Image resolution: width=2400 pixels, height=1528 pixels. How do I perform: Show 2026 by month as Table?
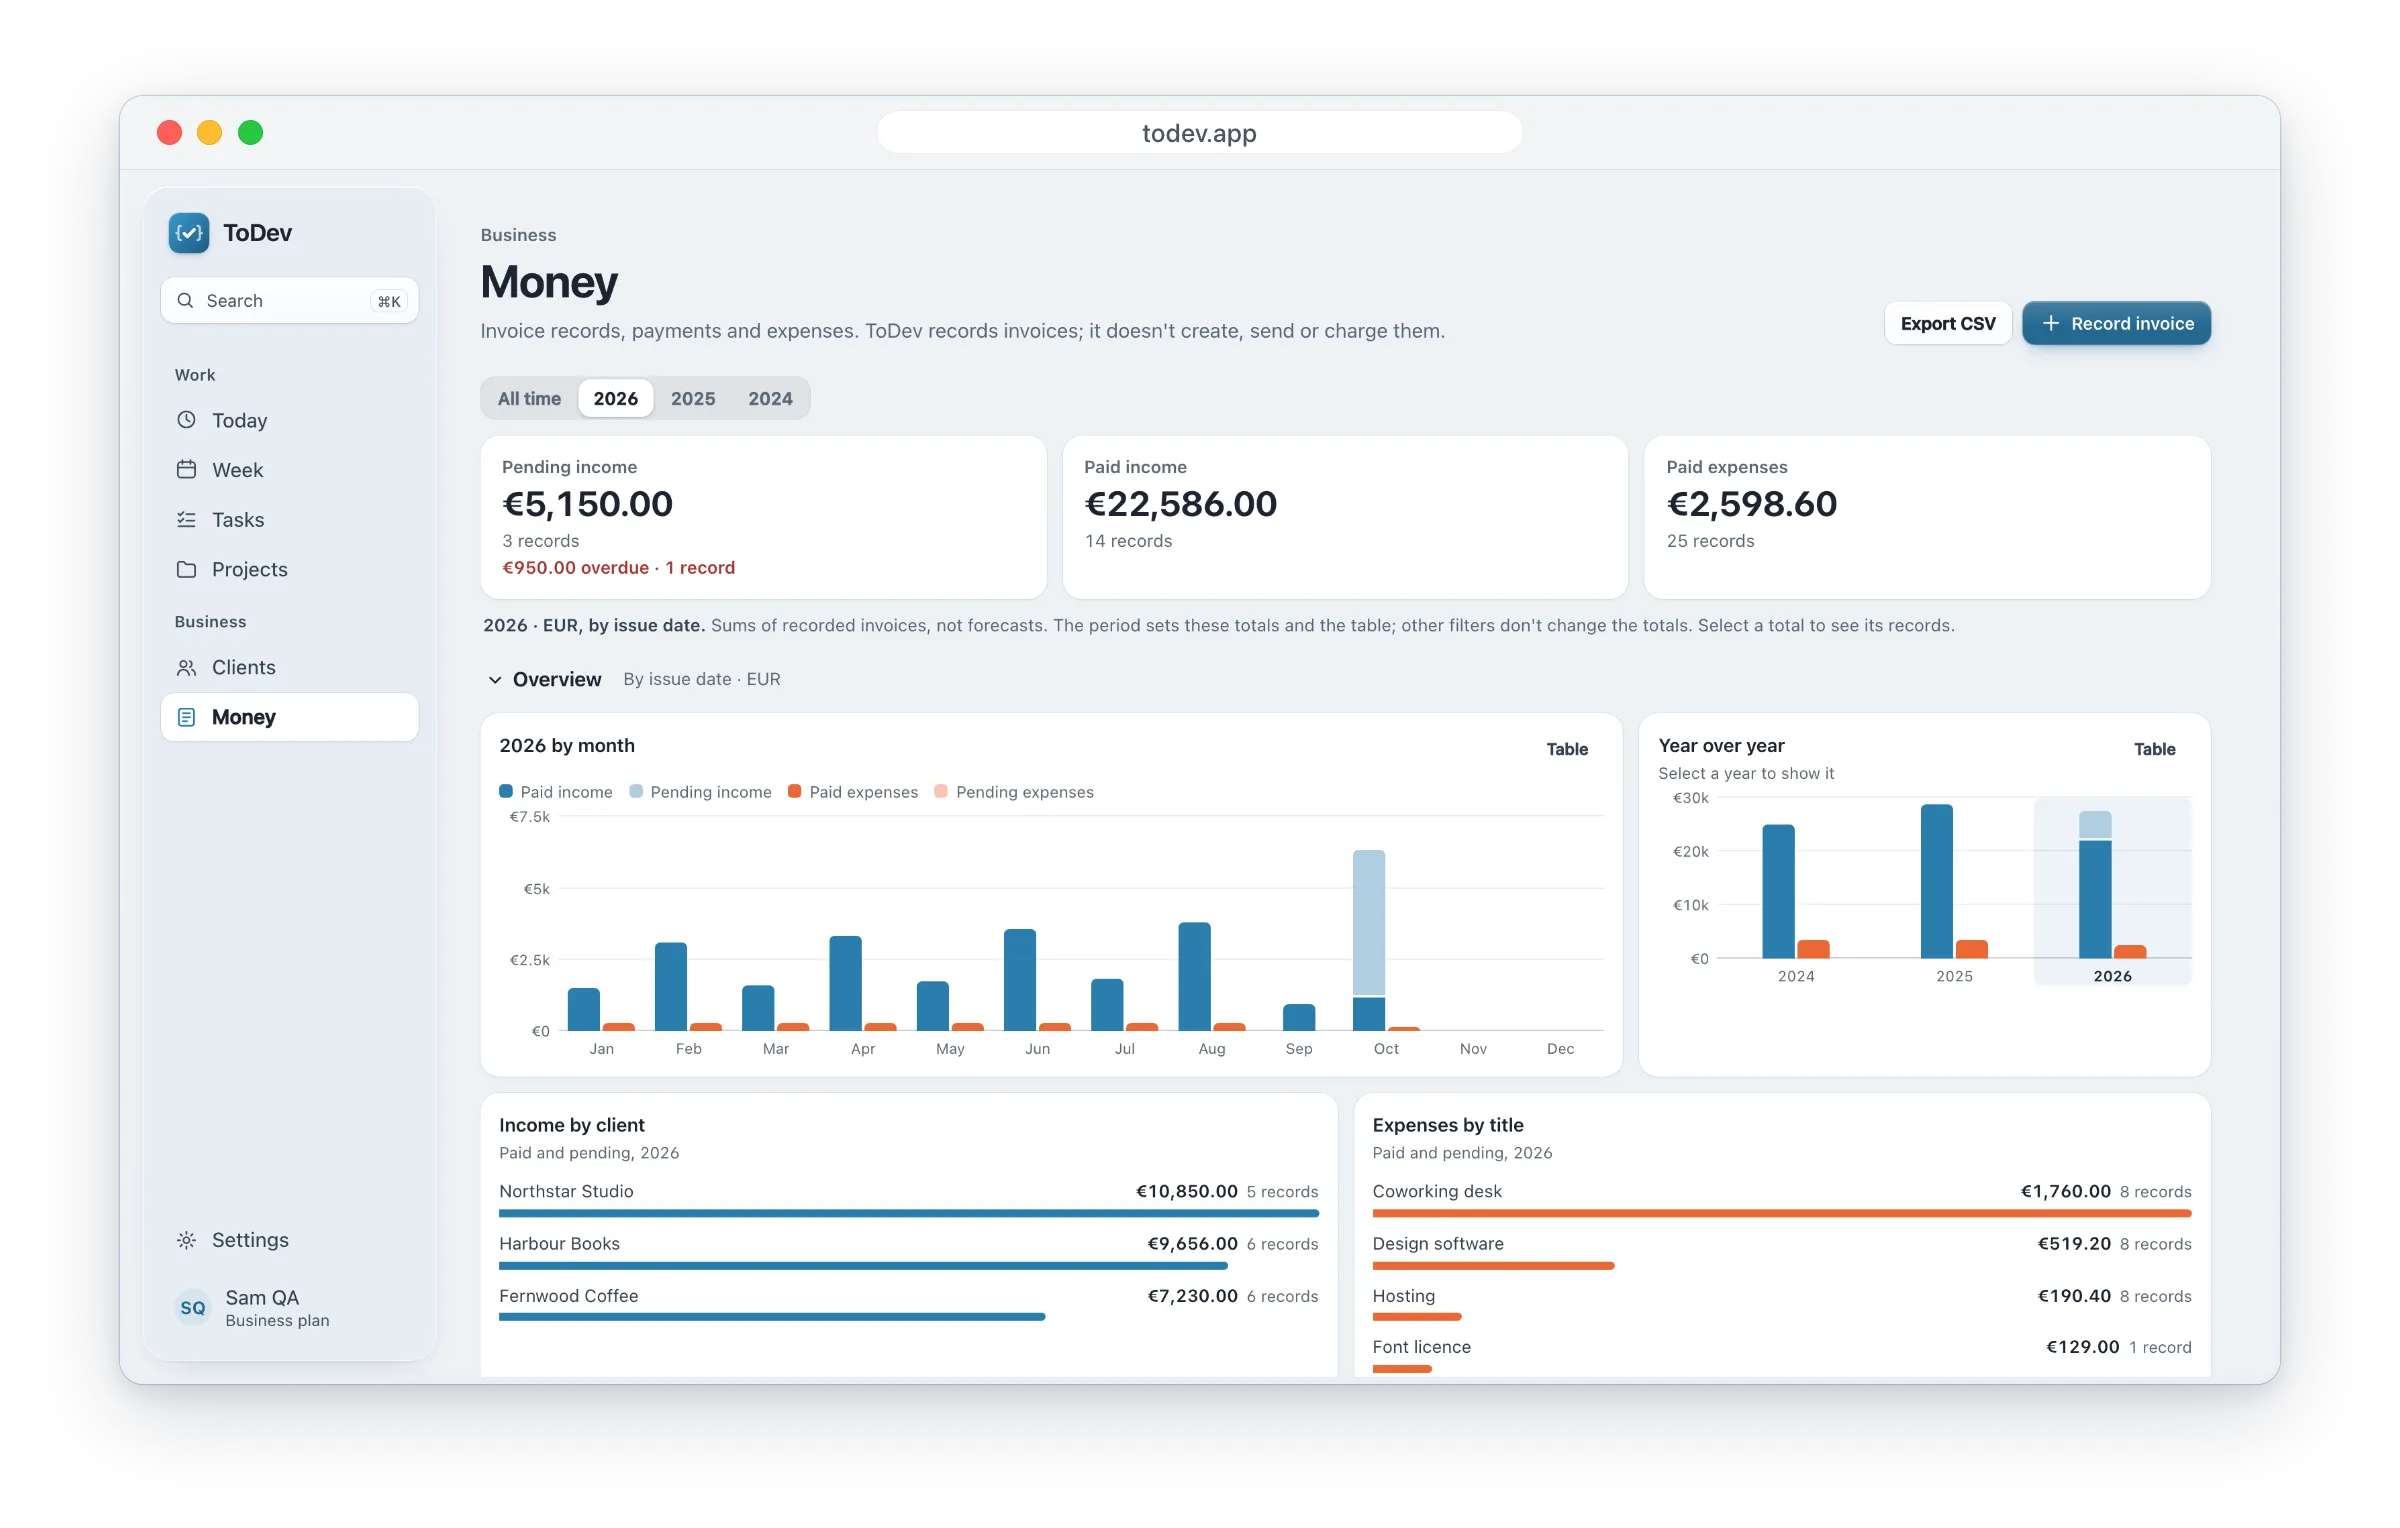[1567, 749]
